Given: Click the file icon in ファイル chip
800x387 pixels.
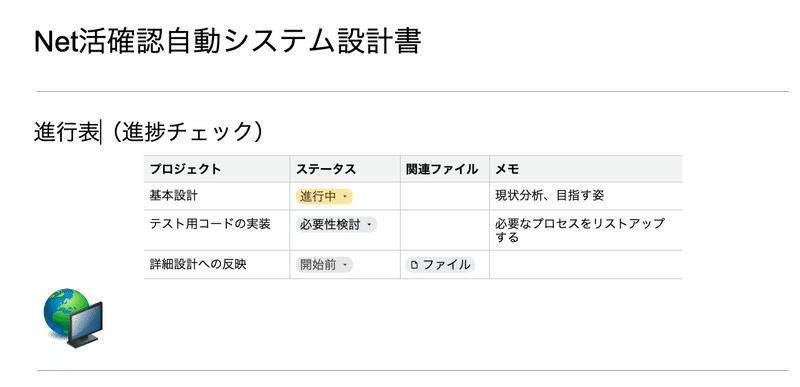Looking at the screenshot, I should (x=414, y=265).
